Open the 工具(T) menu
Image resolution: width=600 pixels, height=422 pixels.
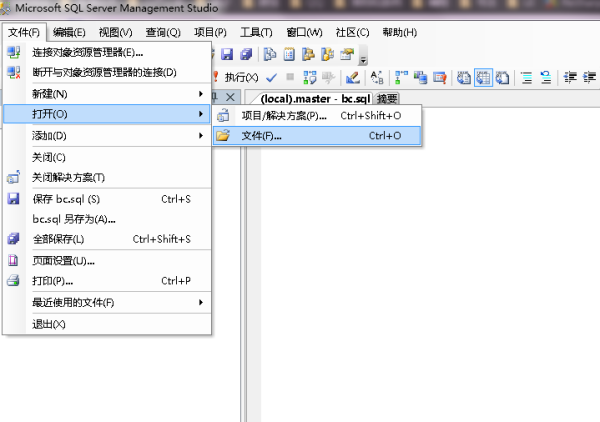tap(256, 33)
